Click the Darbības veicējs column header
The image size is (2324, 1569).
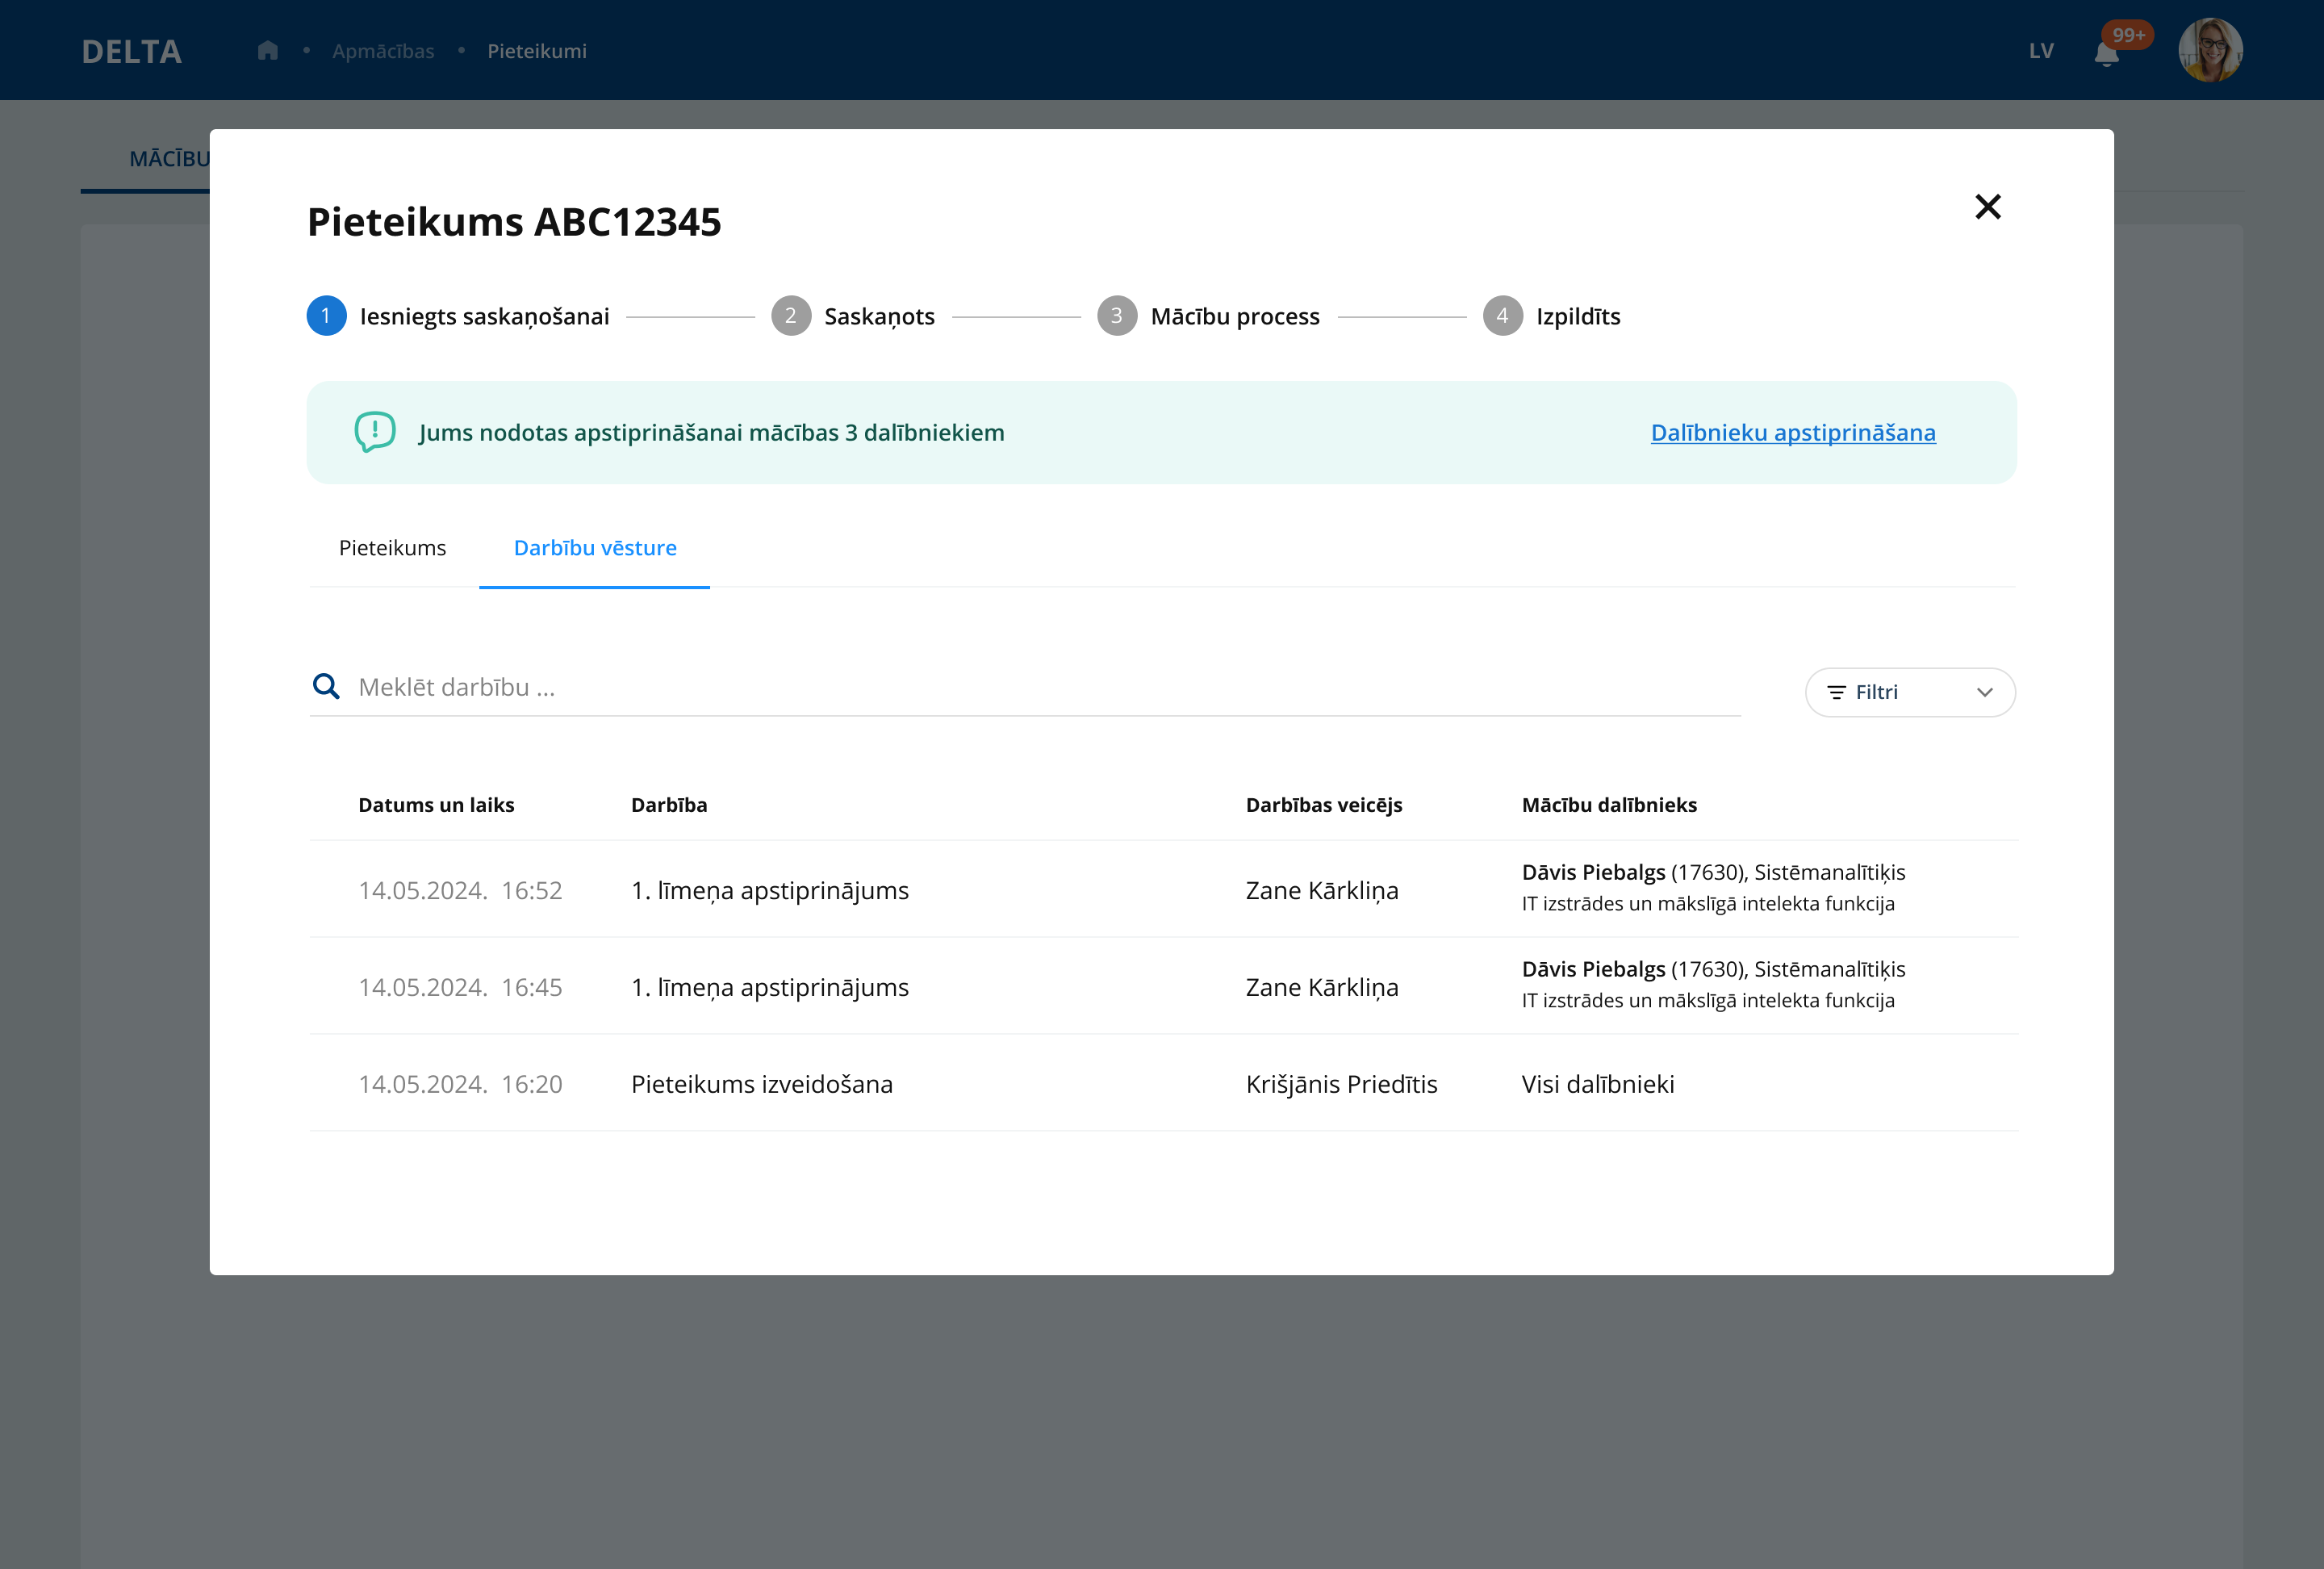[x=1324, y=805]
